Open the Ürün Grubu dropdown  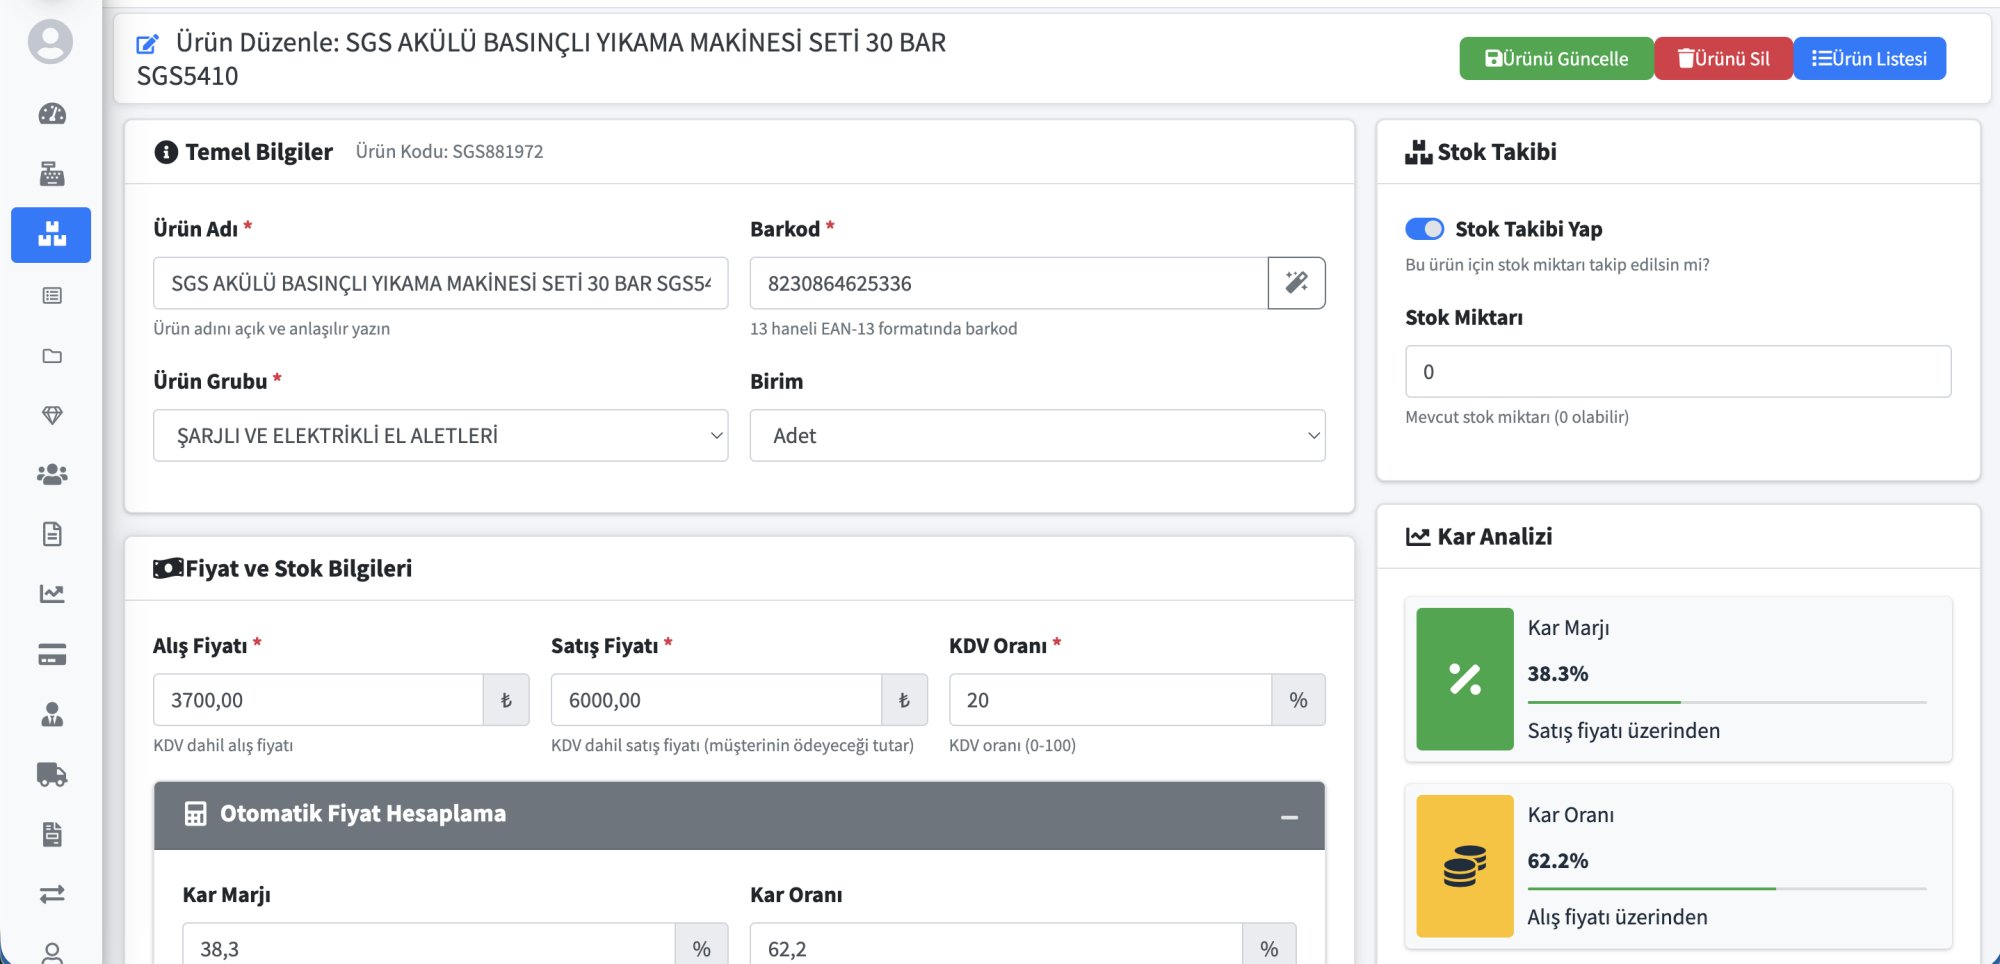[440, 436]
